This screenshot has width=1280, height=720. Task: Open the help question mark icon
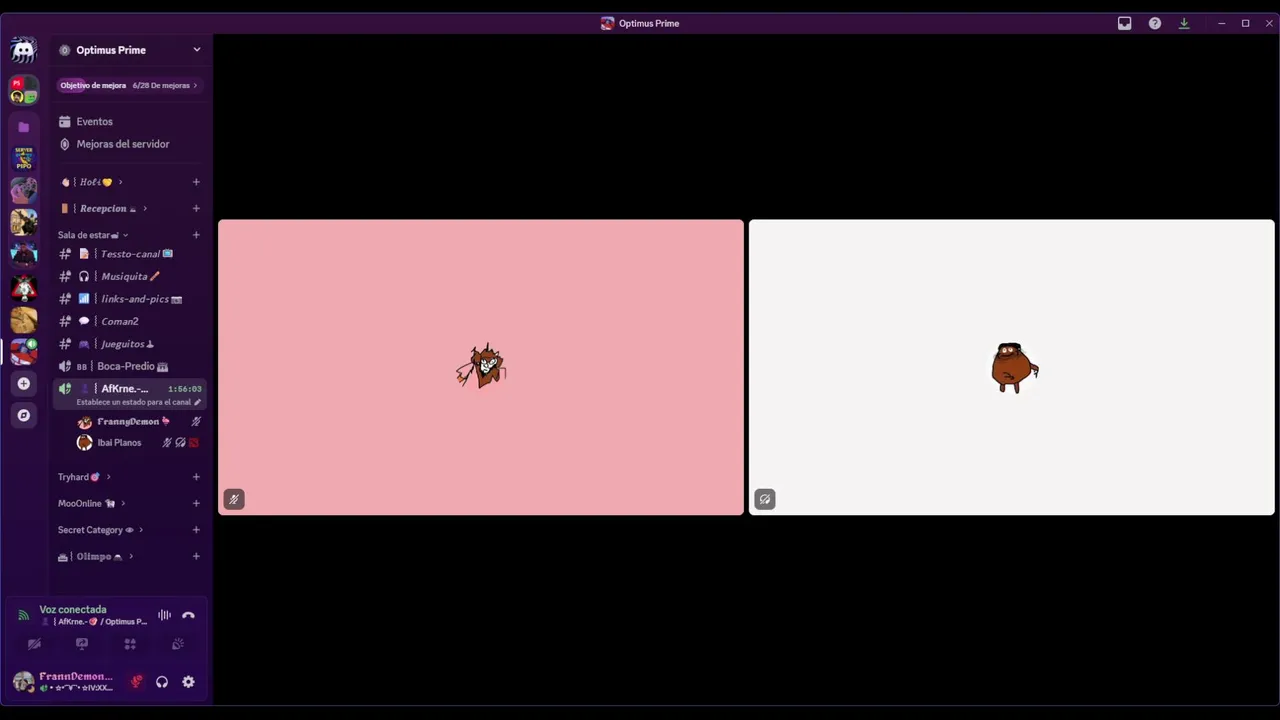tap(1155, 23)
